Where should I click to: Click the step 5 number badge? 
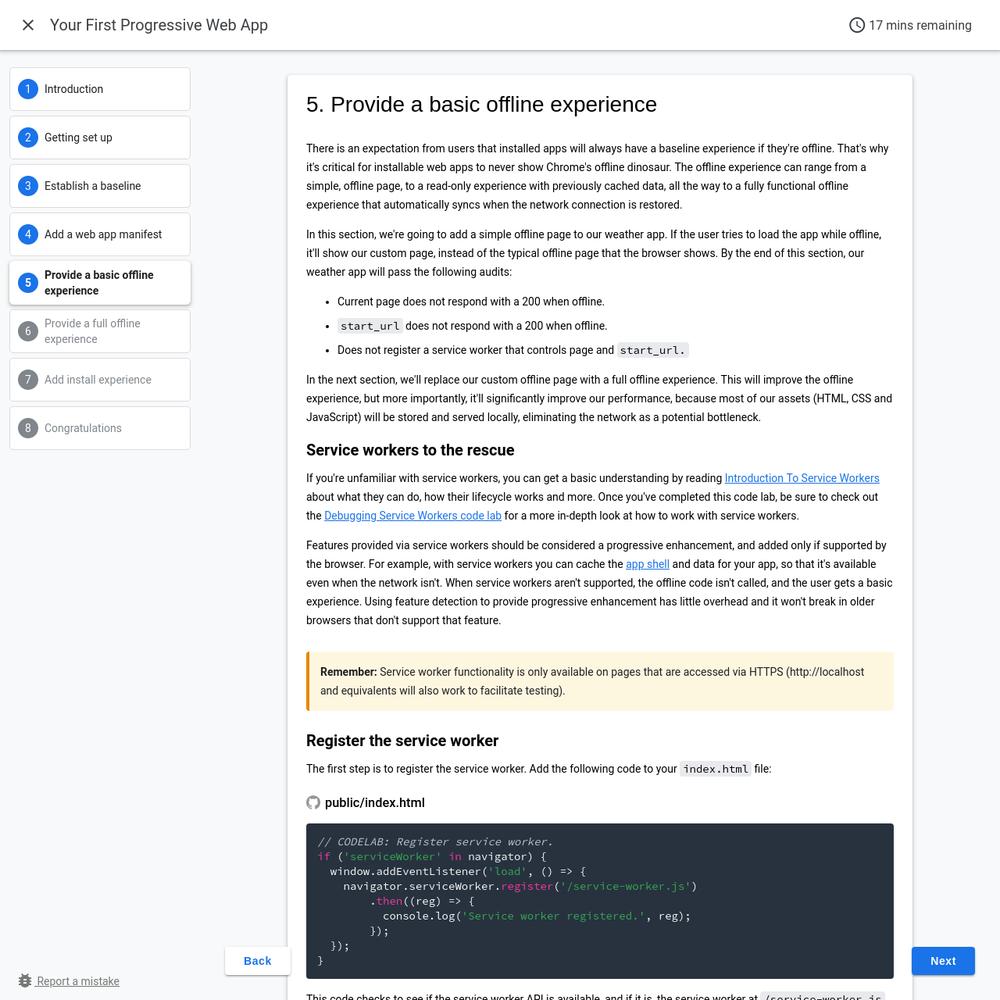[x=27, y=283]
